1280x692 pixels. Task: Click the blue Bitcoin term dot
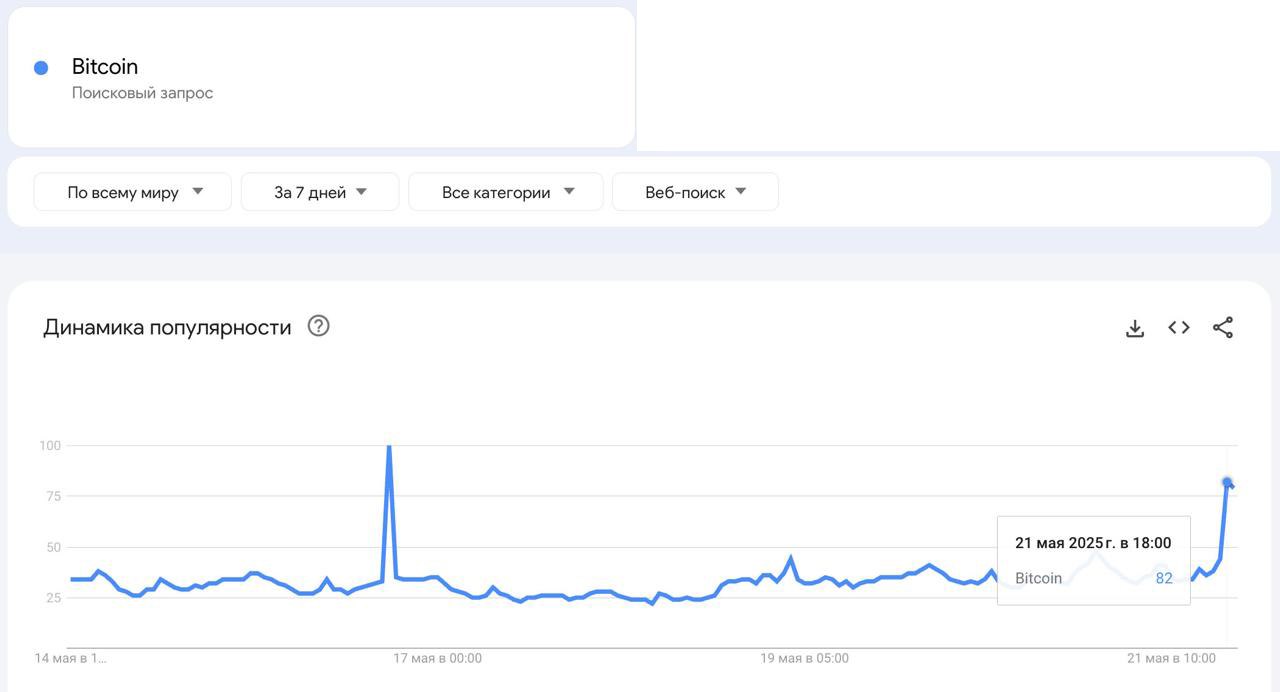(41, 68)
